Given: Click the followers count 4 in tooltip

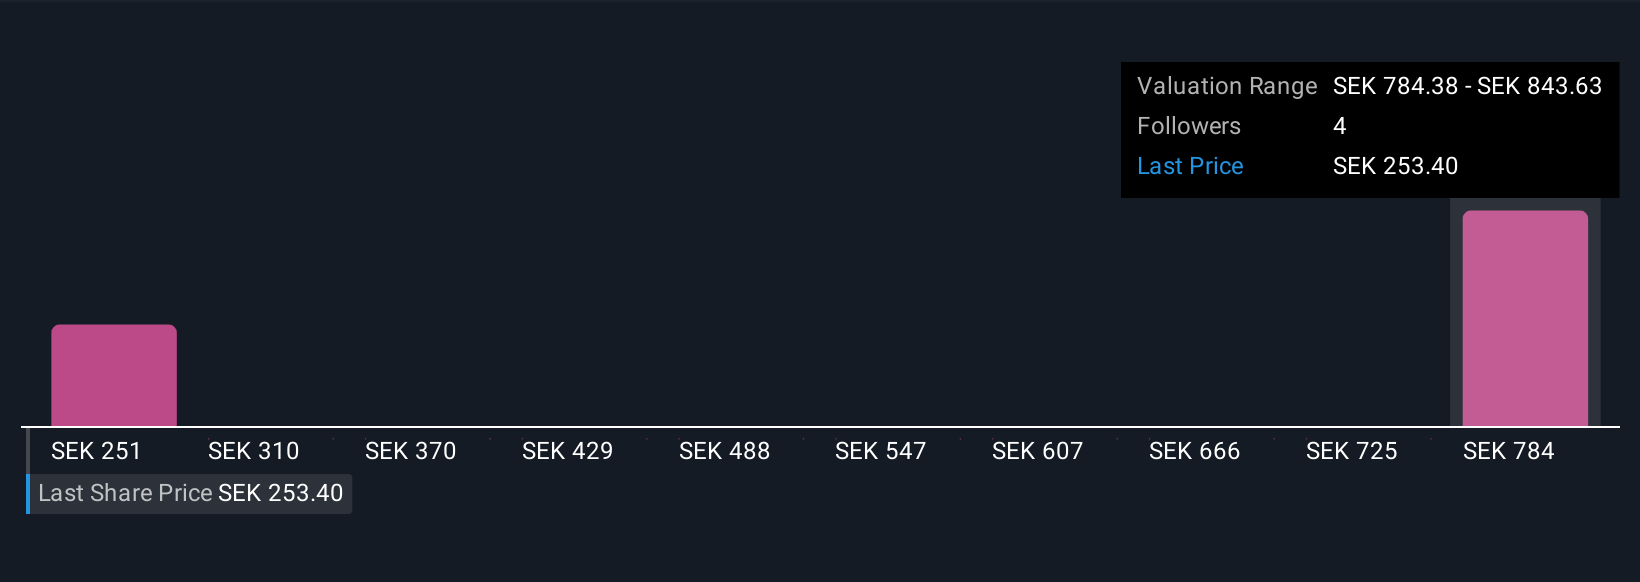Looking at the screenshot, I should coord(1340,126).
